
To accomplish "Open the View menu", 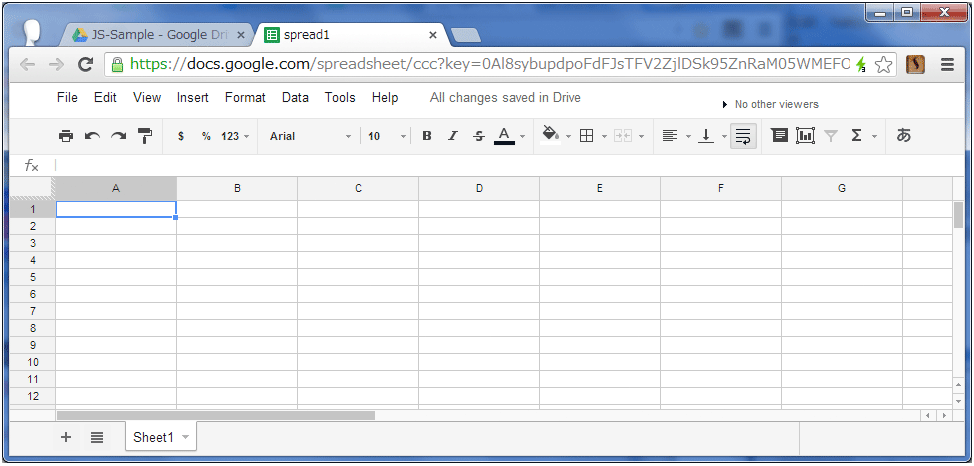I will (147, 98).
